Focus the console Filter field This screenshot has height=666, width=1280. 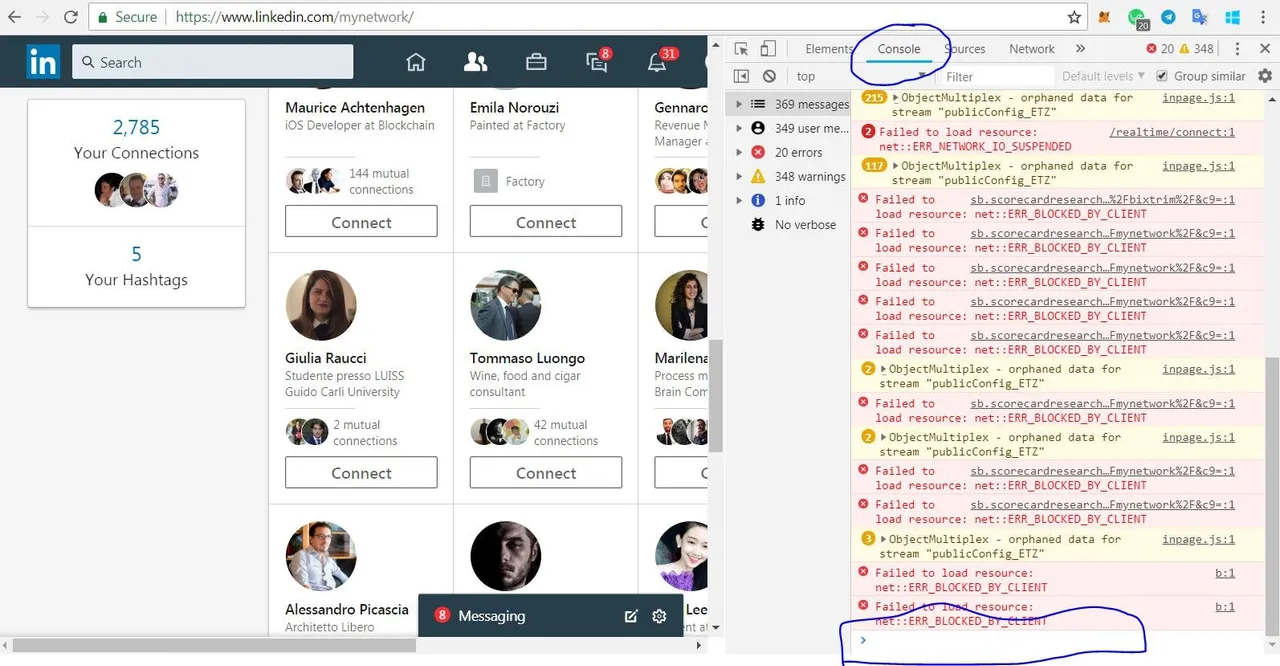click(x=997, y=76)
